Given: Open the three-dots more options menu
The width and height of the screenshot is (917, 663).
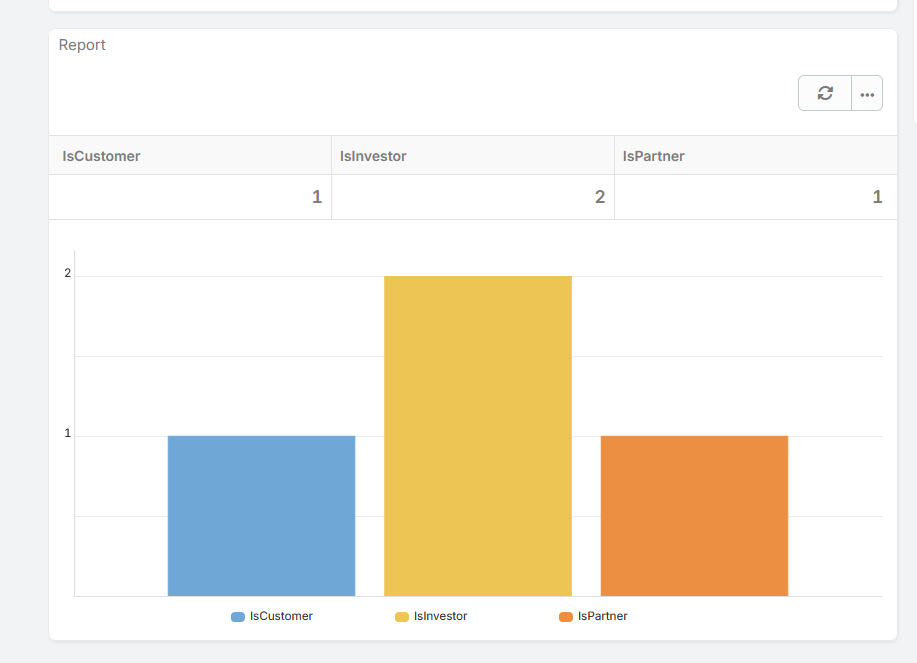Looking at the screenshot, I should coord(867,93).
